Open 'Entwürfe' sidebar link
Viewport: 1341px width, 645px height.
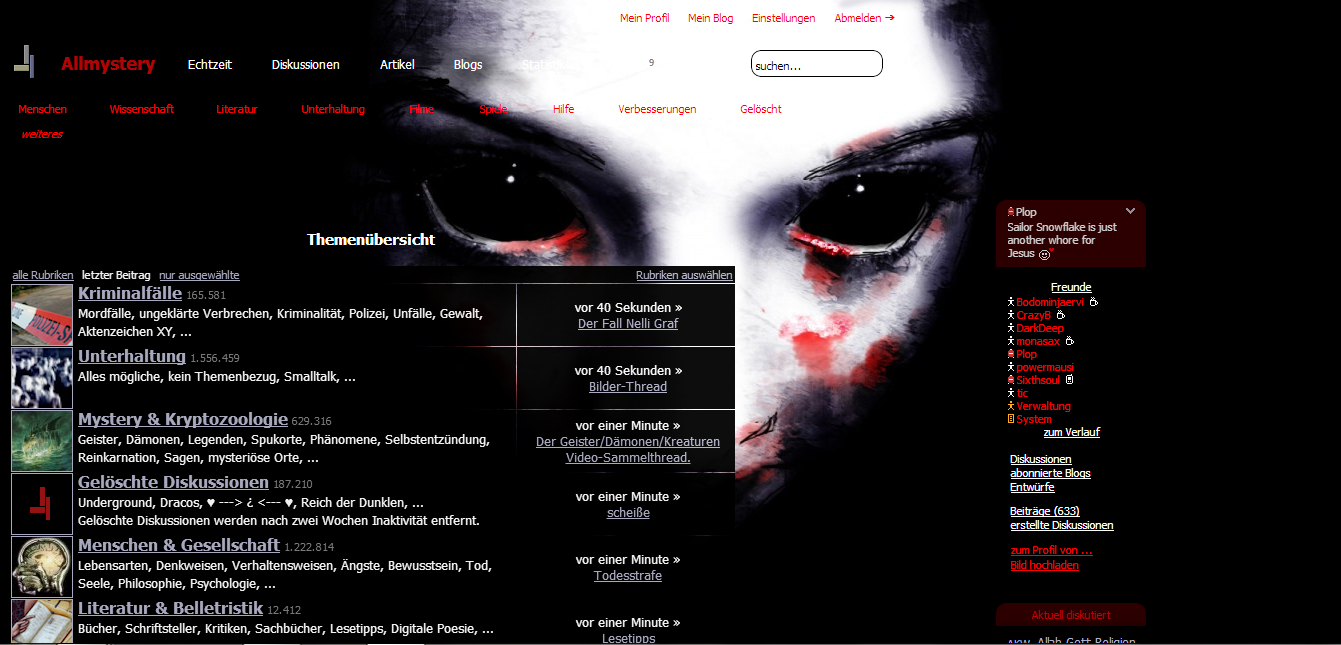point(1032,488)
